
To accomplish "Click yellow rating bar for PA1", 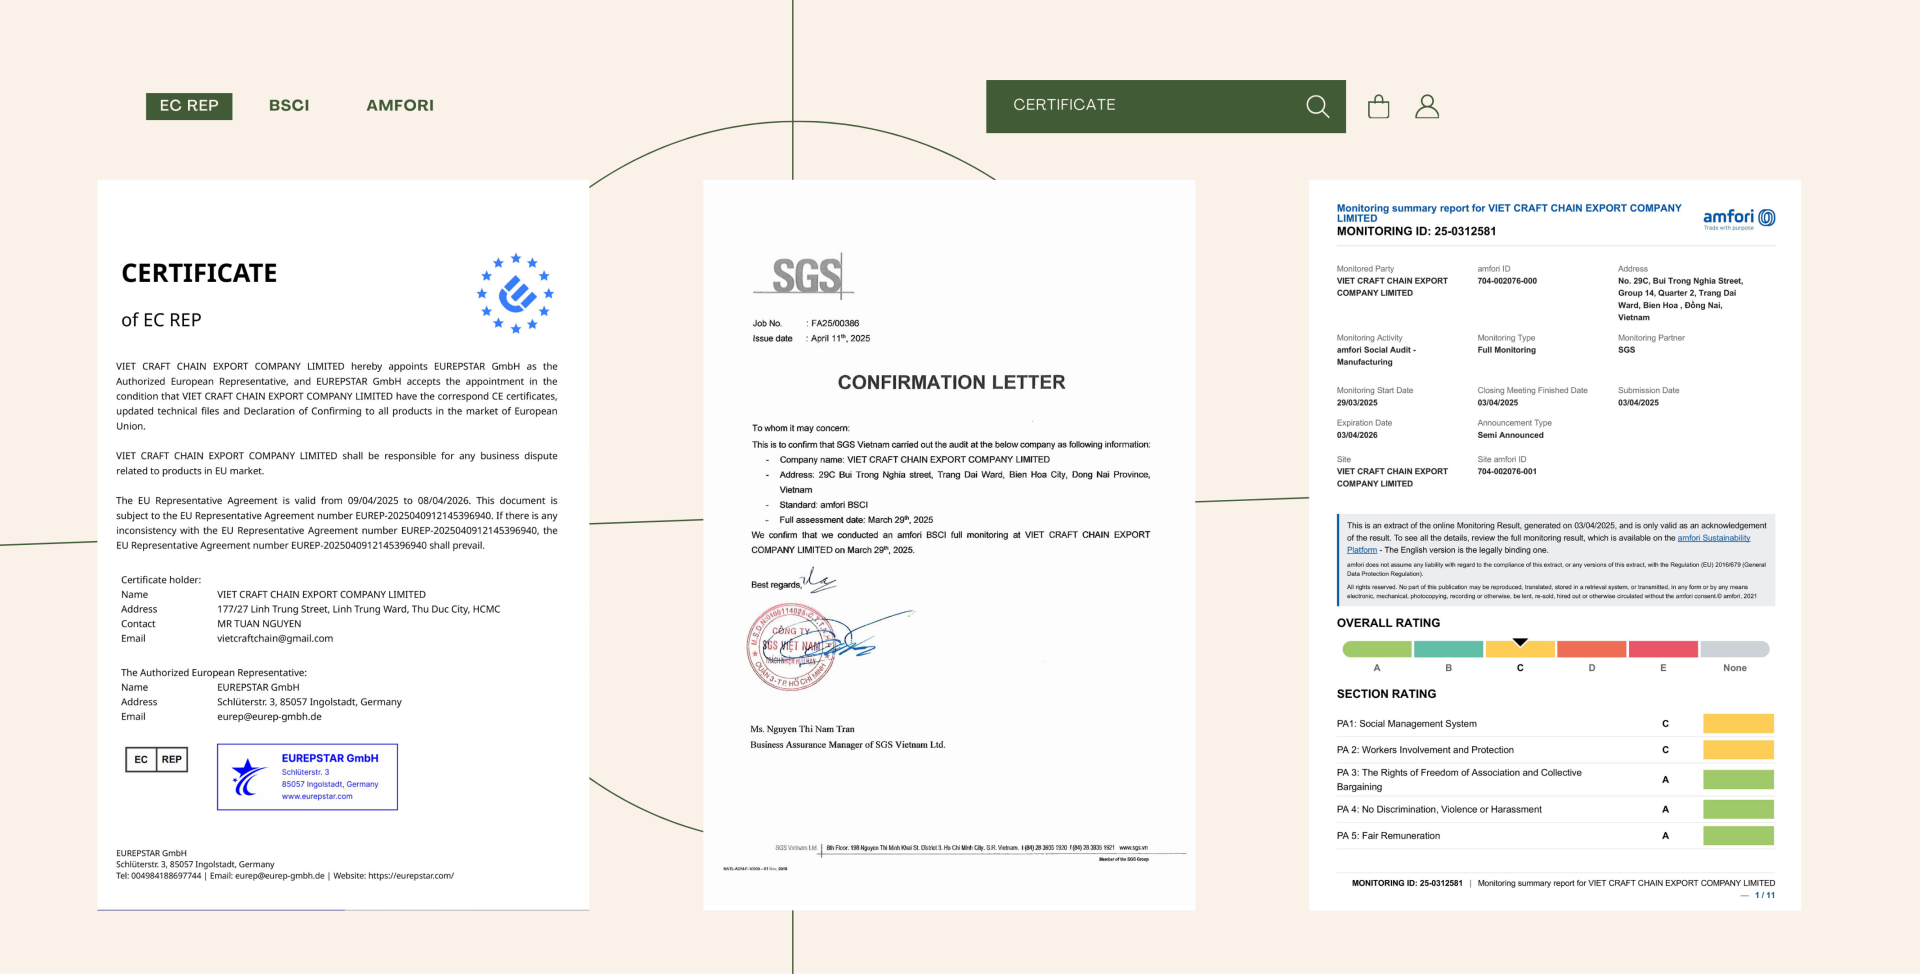I will click(1739, 724).
